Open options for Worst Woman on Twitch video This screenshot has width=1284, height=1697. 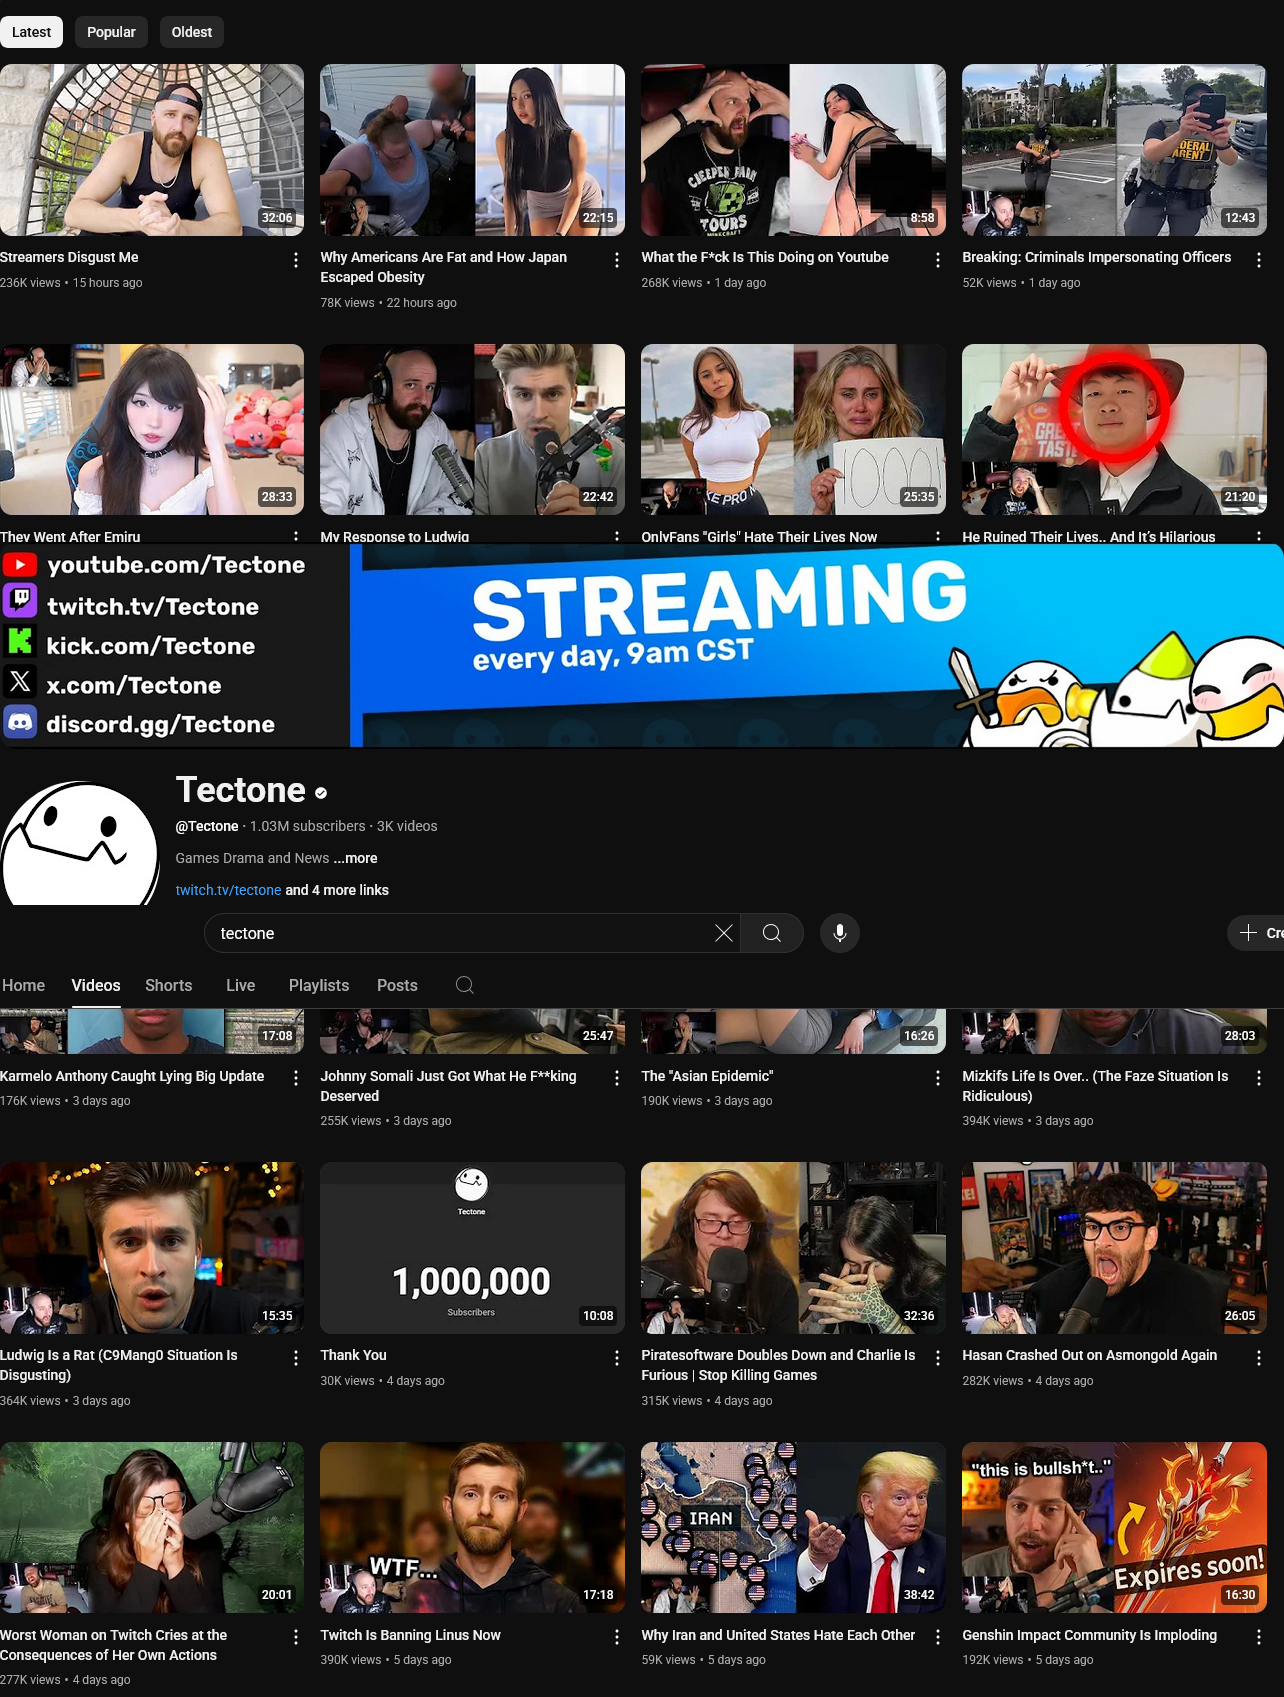(296, 1637)
